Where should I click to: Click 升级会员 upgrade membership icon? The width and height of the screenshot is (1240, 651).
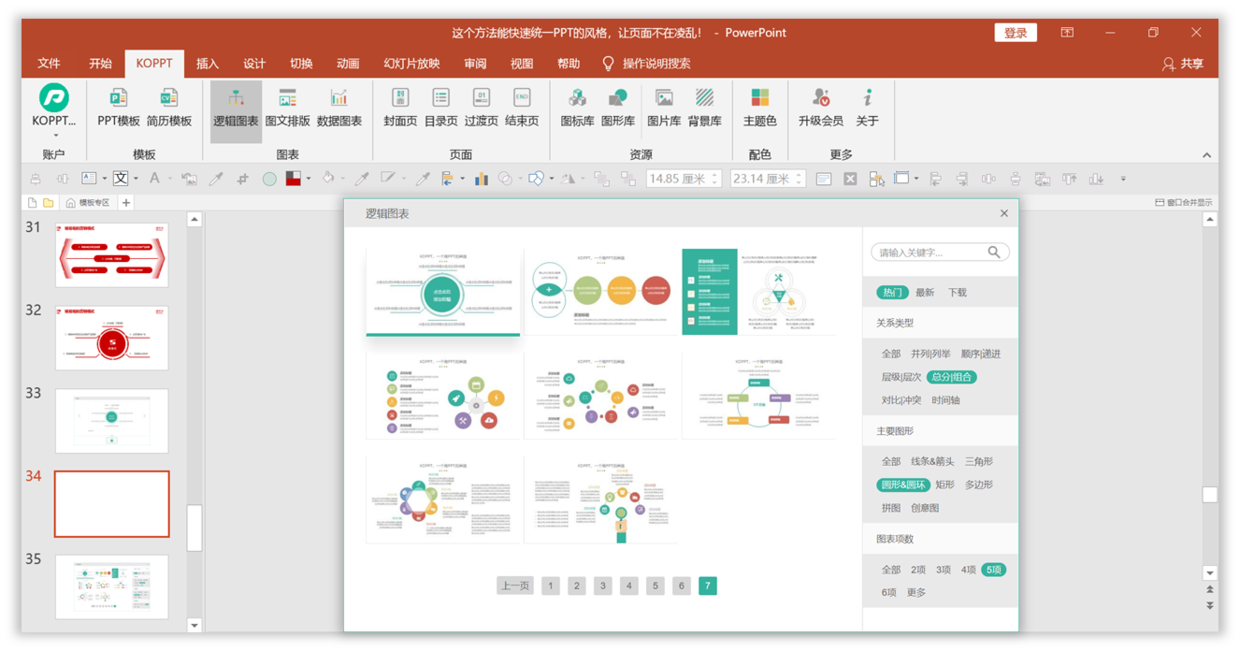tap(821, 98)
